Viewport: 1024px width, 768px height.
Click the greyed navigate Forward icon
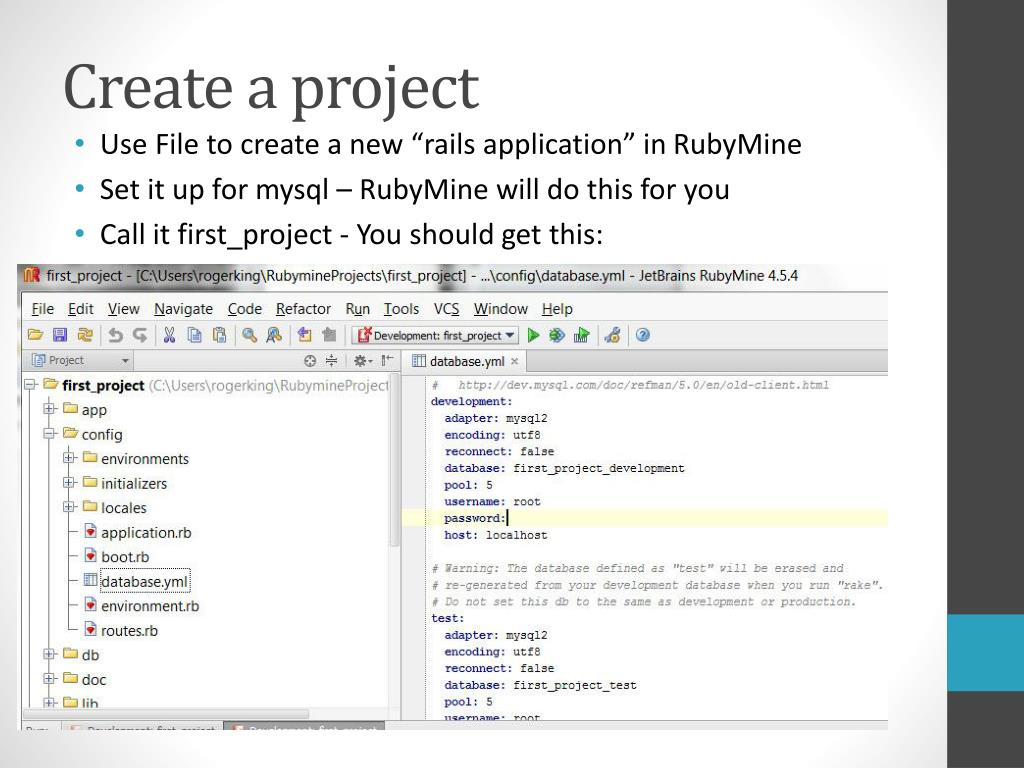pos(329,335)
